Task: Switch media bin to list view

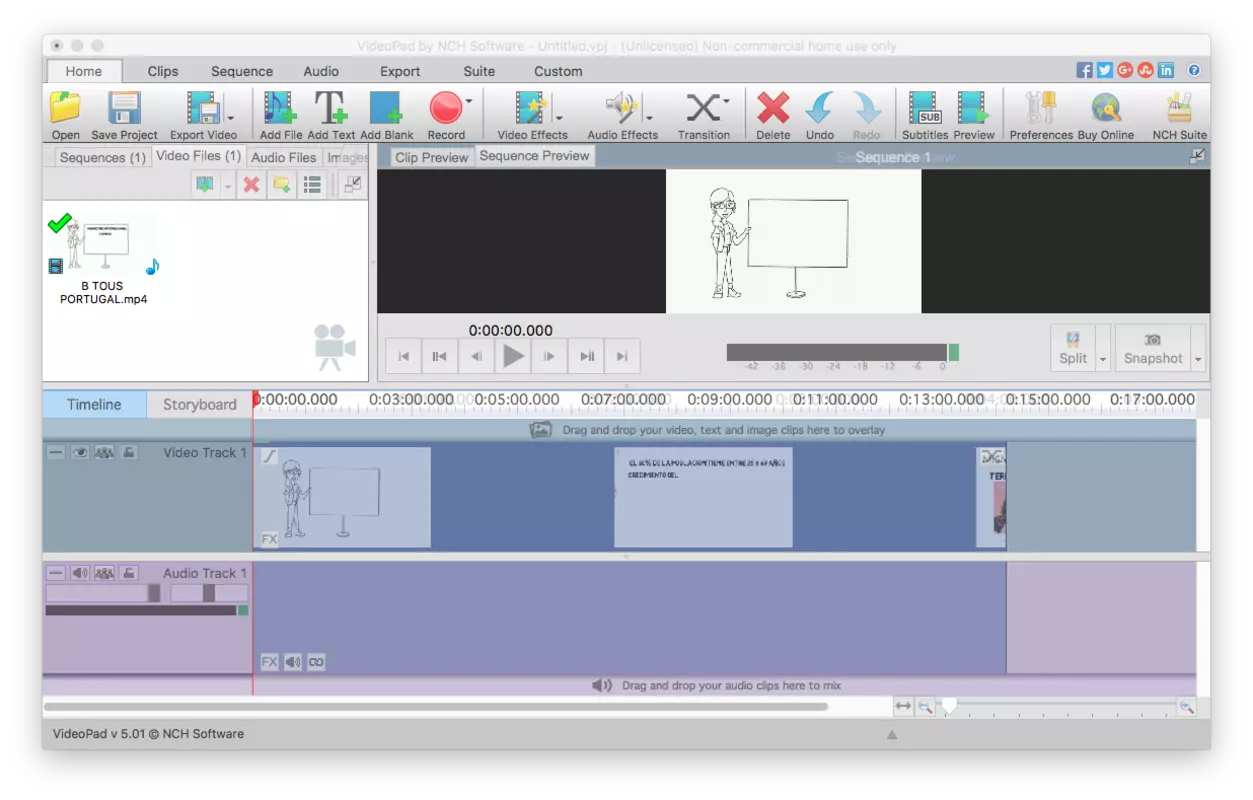Action: (312, 184)
